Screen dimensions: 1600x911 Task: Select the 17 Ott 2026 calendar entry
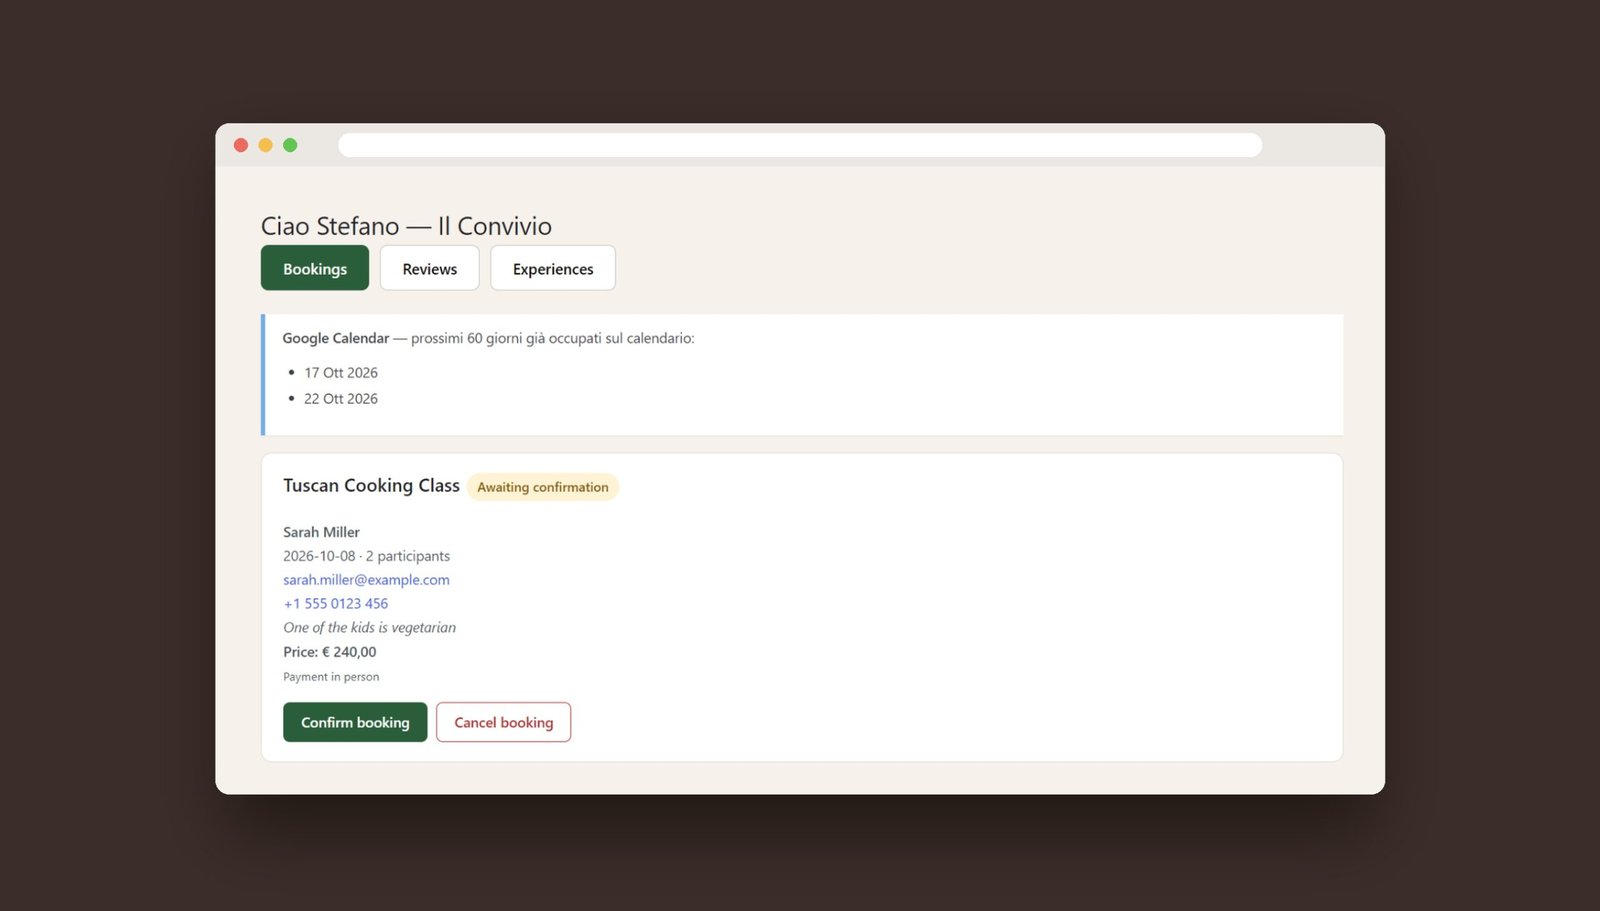coord(341,373)
